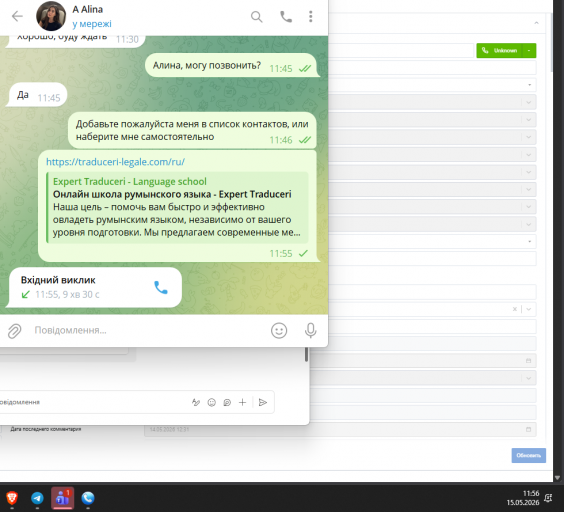This screenshot has height=512, width=564.
Task: Go back from Alina's Telegram chat
Action: (x=17, y=16)
